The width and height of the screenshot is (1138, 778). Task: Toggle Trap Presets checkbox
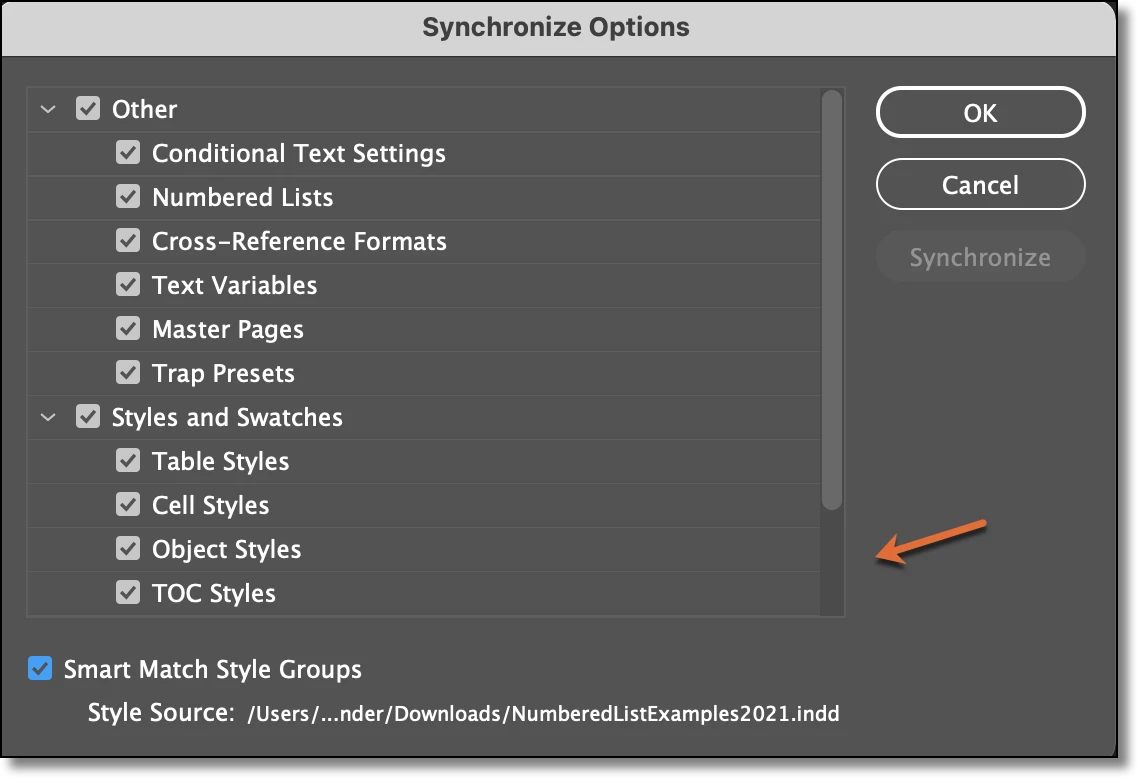(128, 373)
